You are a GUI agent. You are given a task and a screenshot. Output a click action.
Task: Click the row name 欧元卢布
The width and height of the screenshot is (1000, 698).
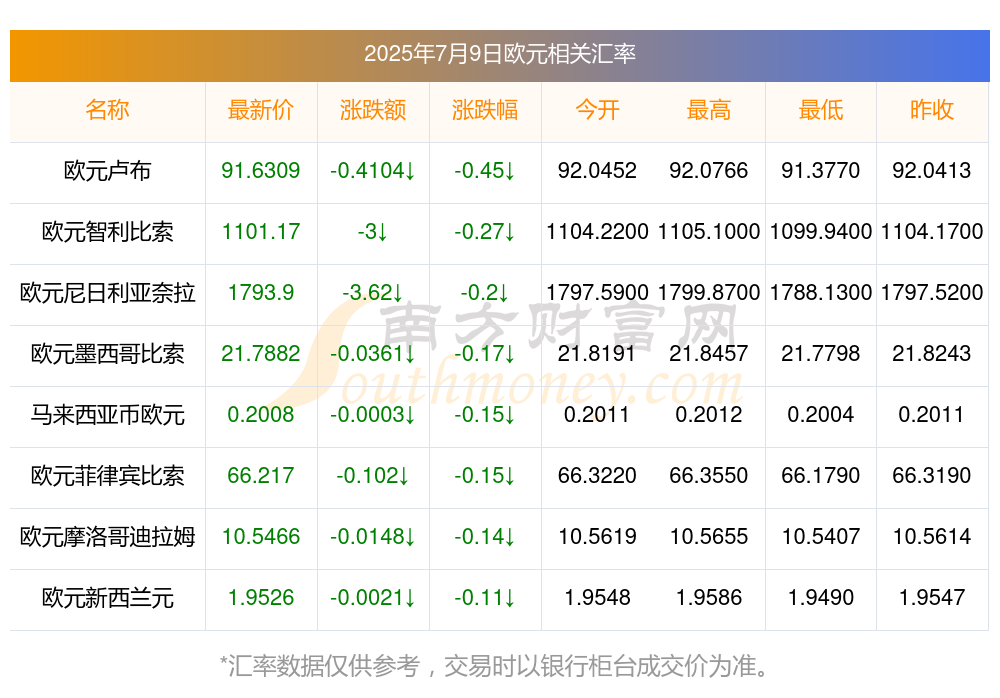point(107,170)
